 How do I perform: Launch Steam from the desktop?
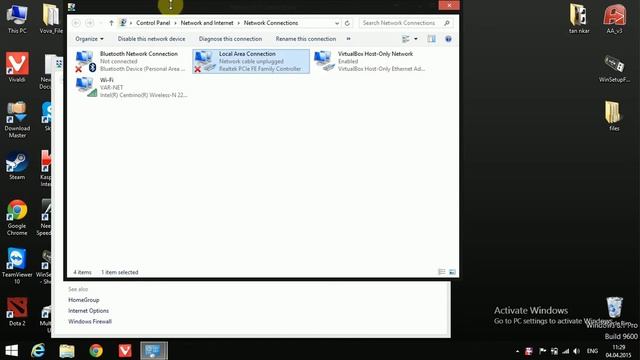[17, 165]
